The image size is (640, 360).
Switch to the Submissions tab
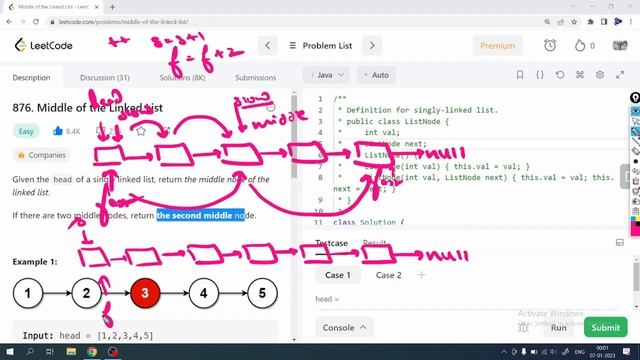[256, 78]
